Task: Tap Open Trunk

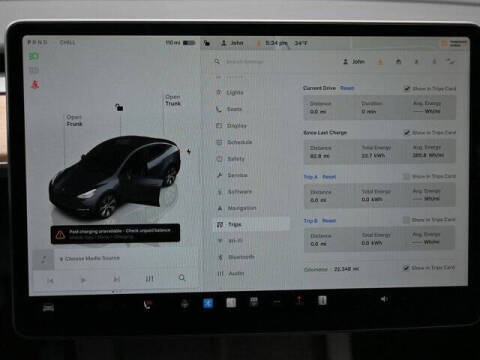Action: [x=173, y=100]
